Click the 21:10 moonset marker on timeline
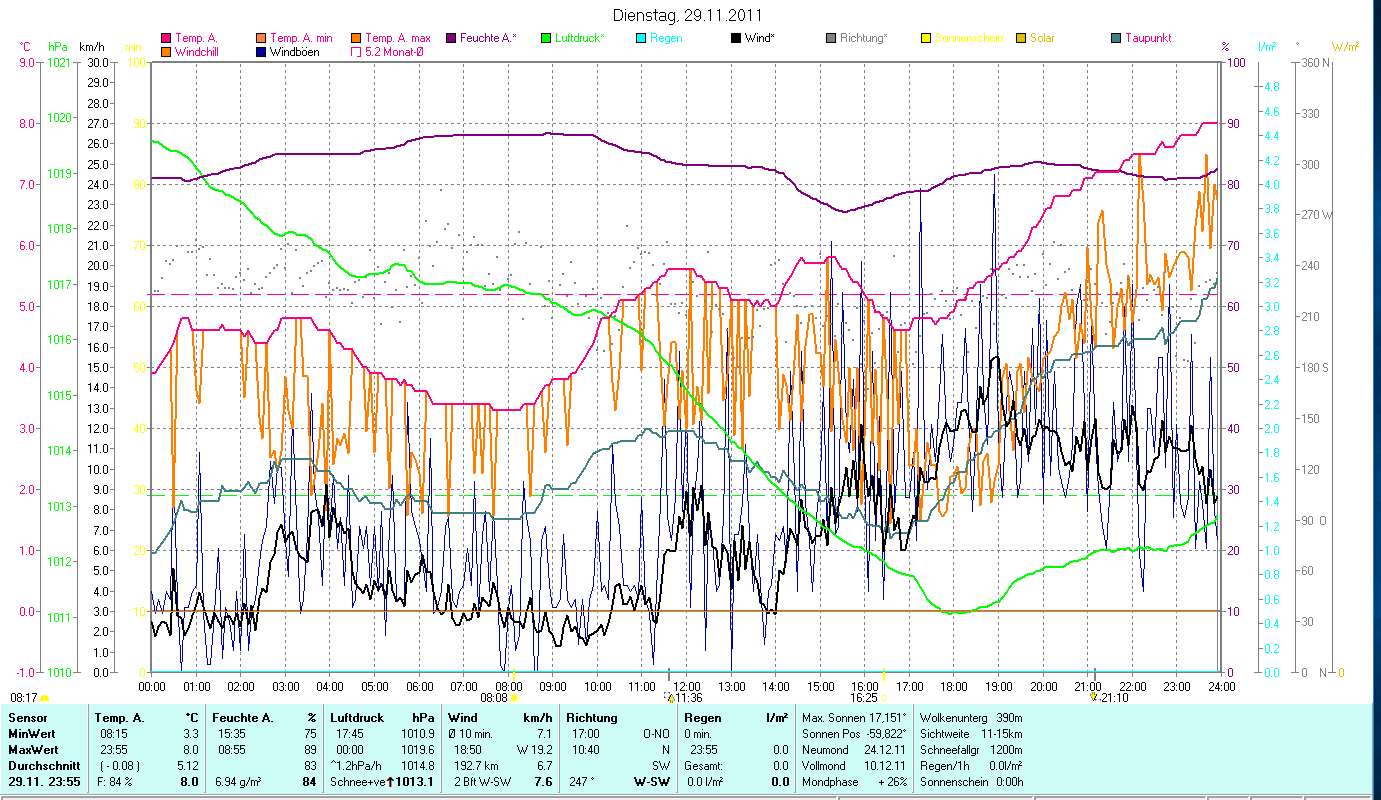The height and width of the screenshot is (800, 1381). 1094,697
